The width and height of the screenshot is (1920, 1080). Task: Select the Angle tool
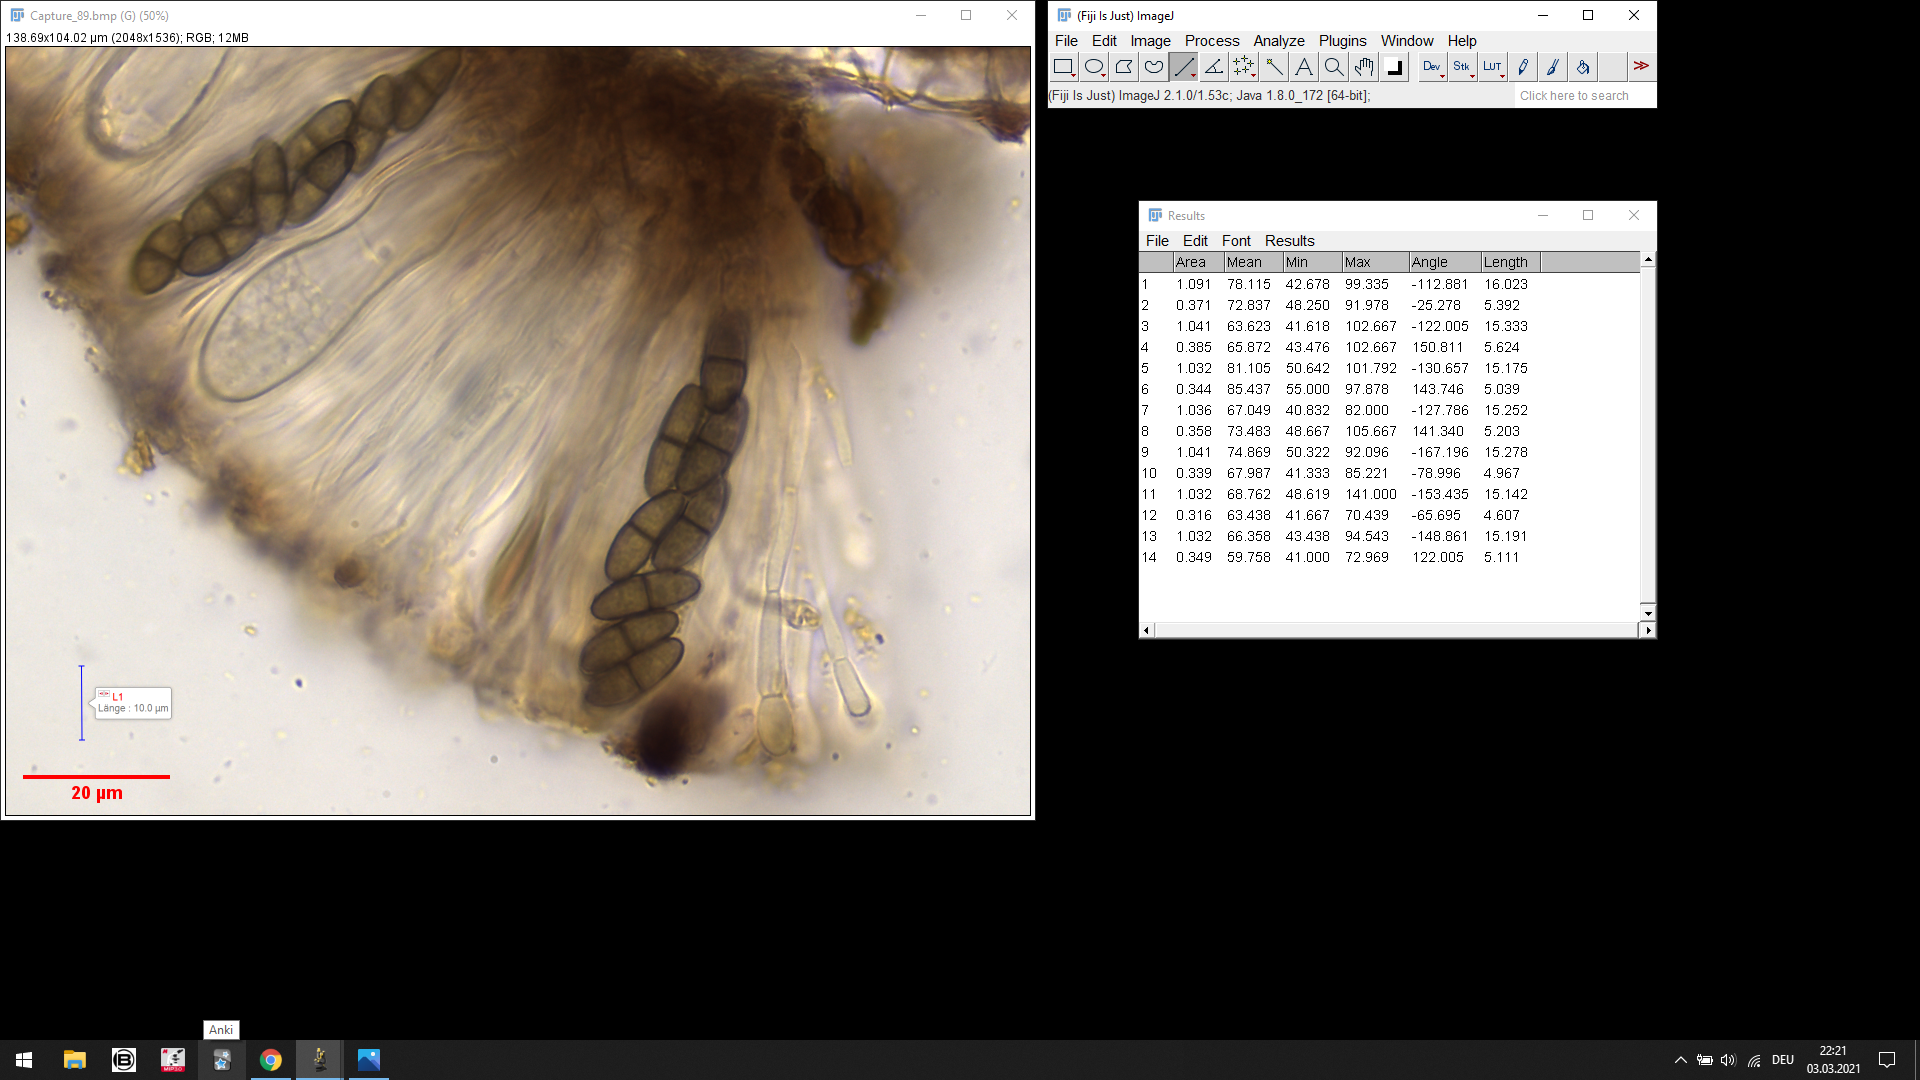click(1213, 67)
